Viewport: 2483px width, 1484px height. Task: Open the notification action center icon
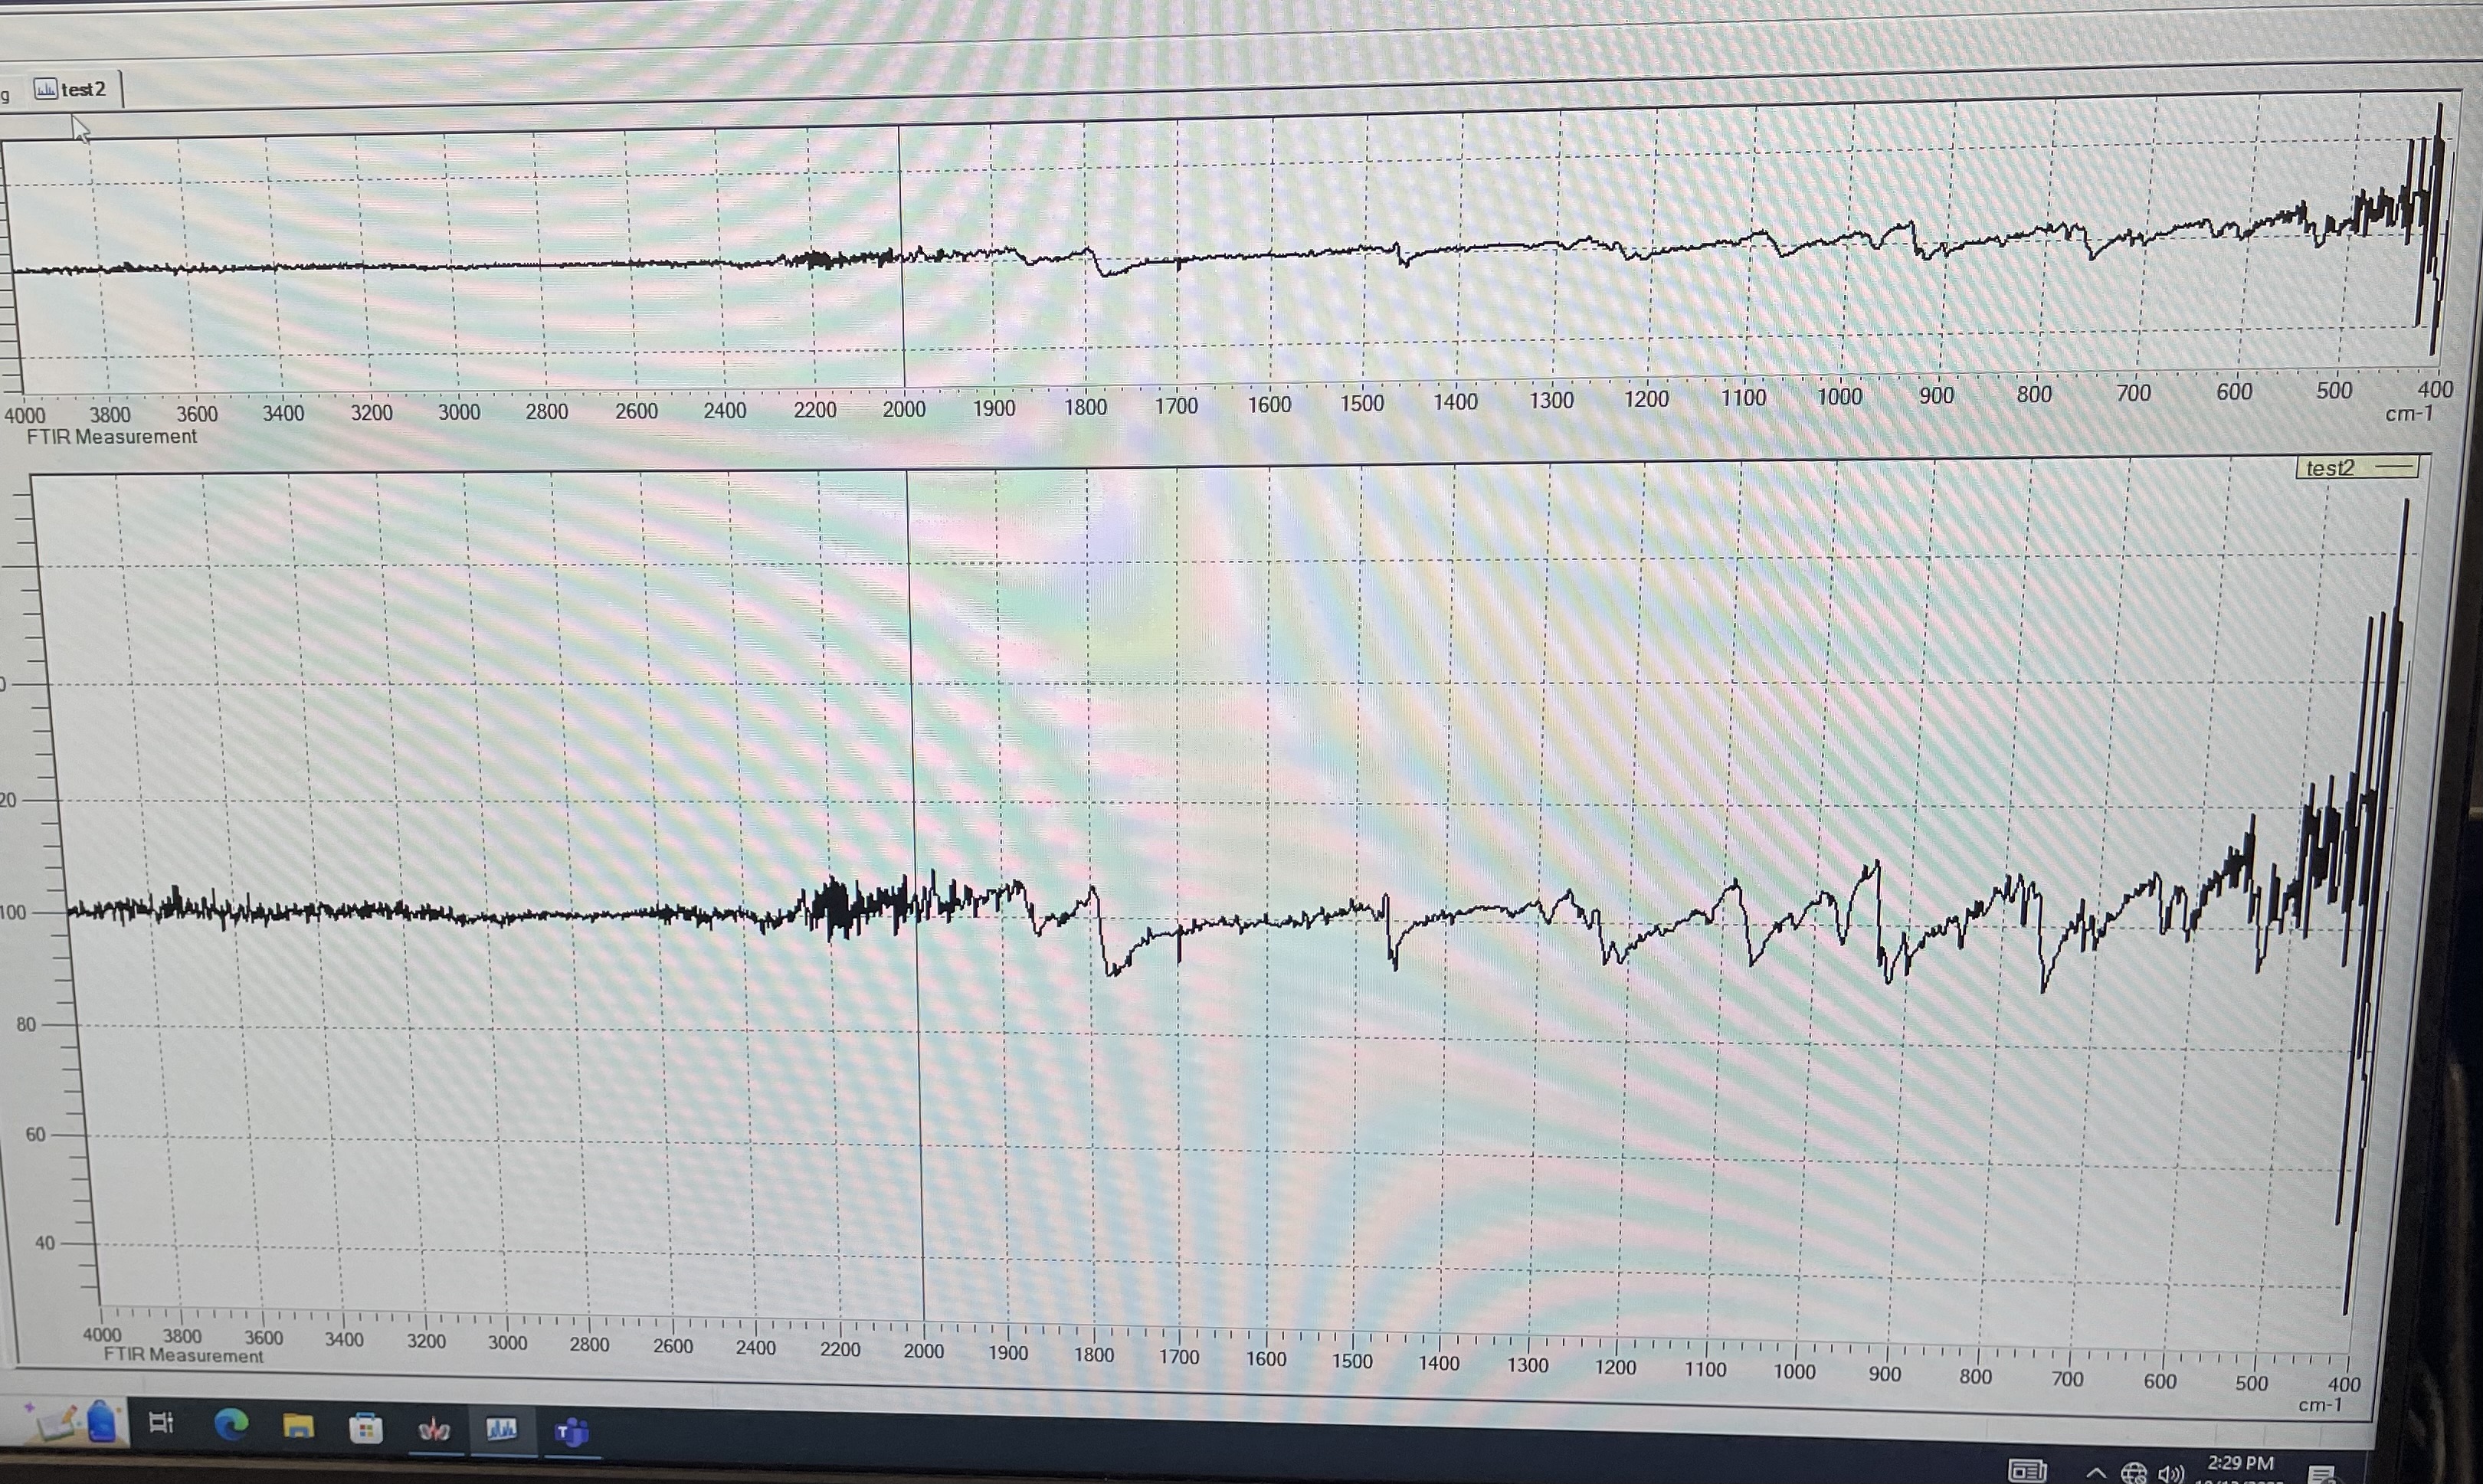(2322, 1476)
